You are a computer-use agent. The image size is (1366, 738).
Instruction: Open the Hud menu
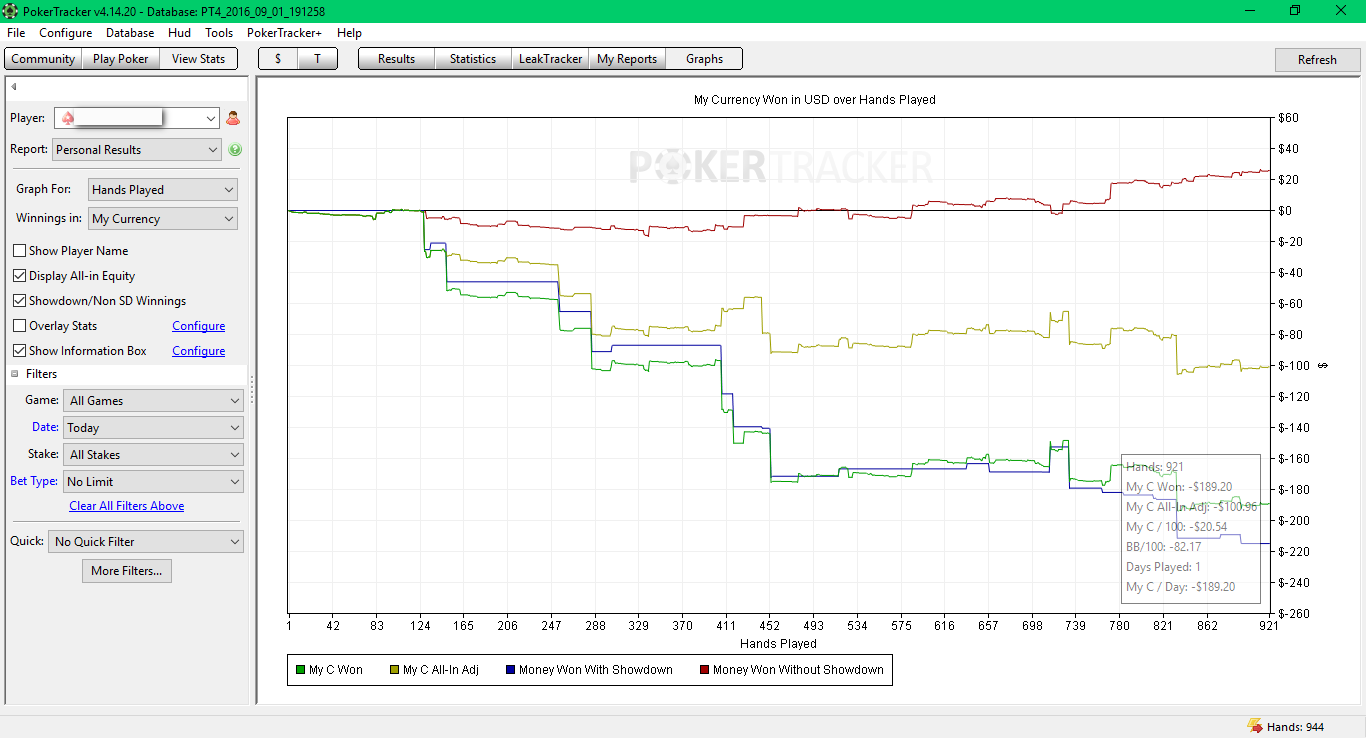[180, 33]
